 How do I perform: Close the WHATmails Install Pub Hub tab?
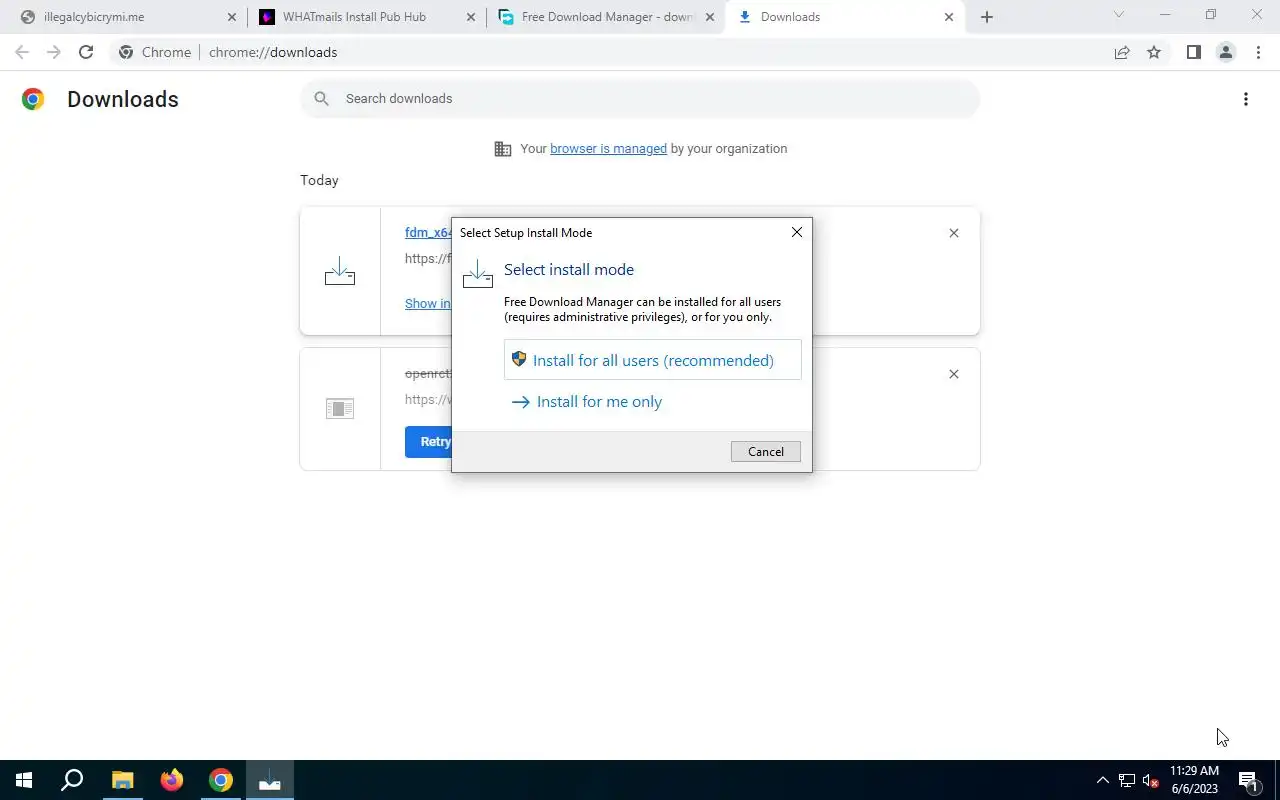pos(470,17)
